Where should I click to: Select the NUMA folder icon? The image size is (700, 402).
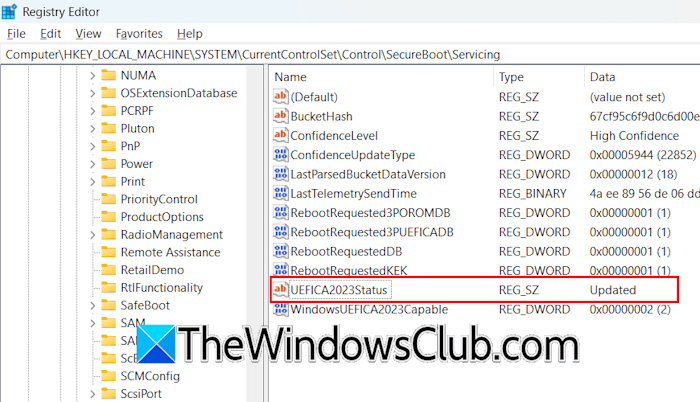(x=108, y=75)
